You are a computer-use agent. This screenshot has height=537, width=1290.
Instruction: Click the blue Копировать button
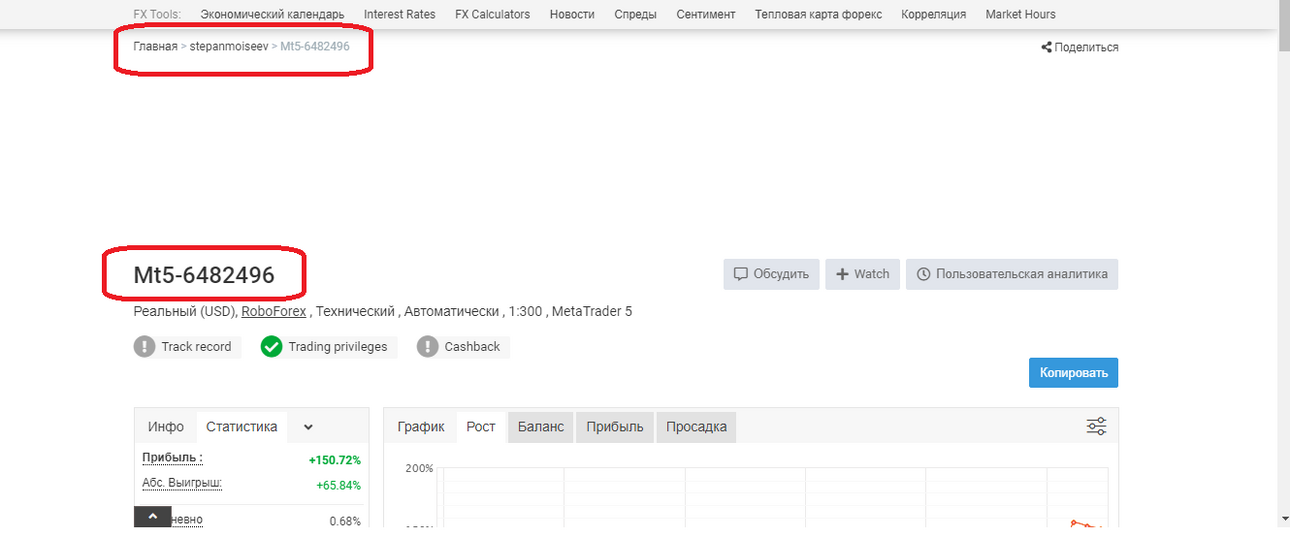tap(1074, 373)
